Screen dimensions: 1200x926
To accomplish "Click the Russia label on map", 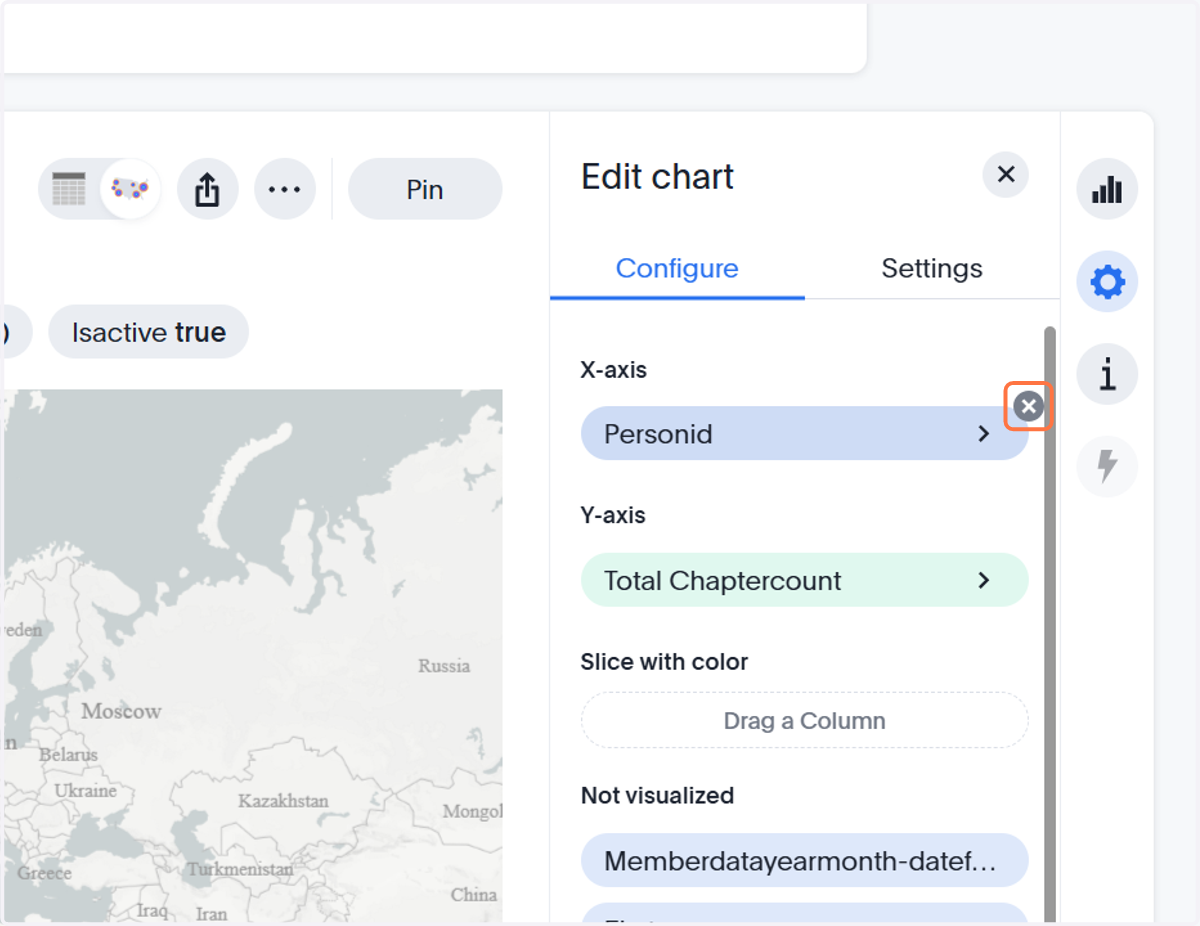I will [x=444, y=665].
